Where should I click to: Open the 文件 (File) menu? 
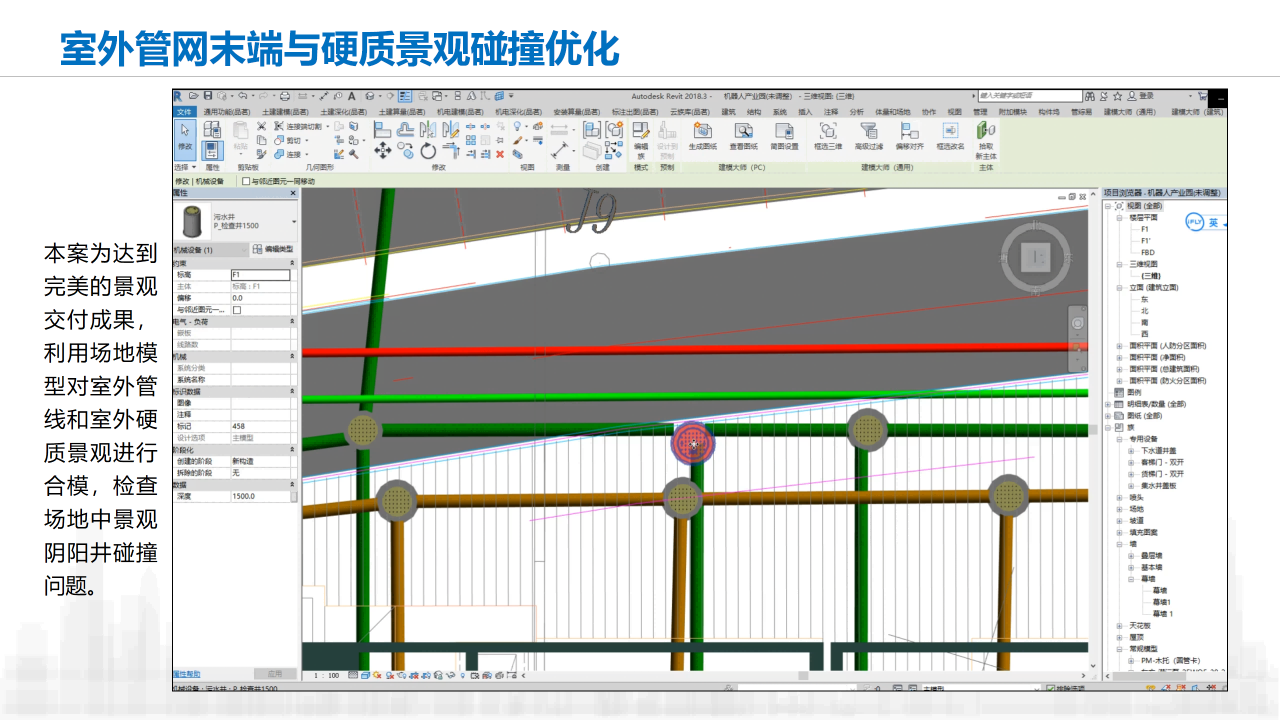185,113
